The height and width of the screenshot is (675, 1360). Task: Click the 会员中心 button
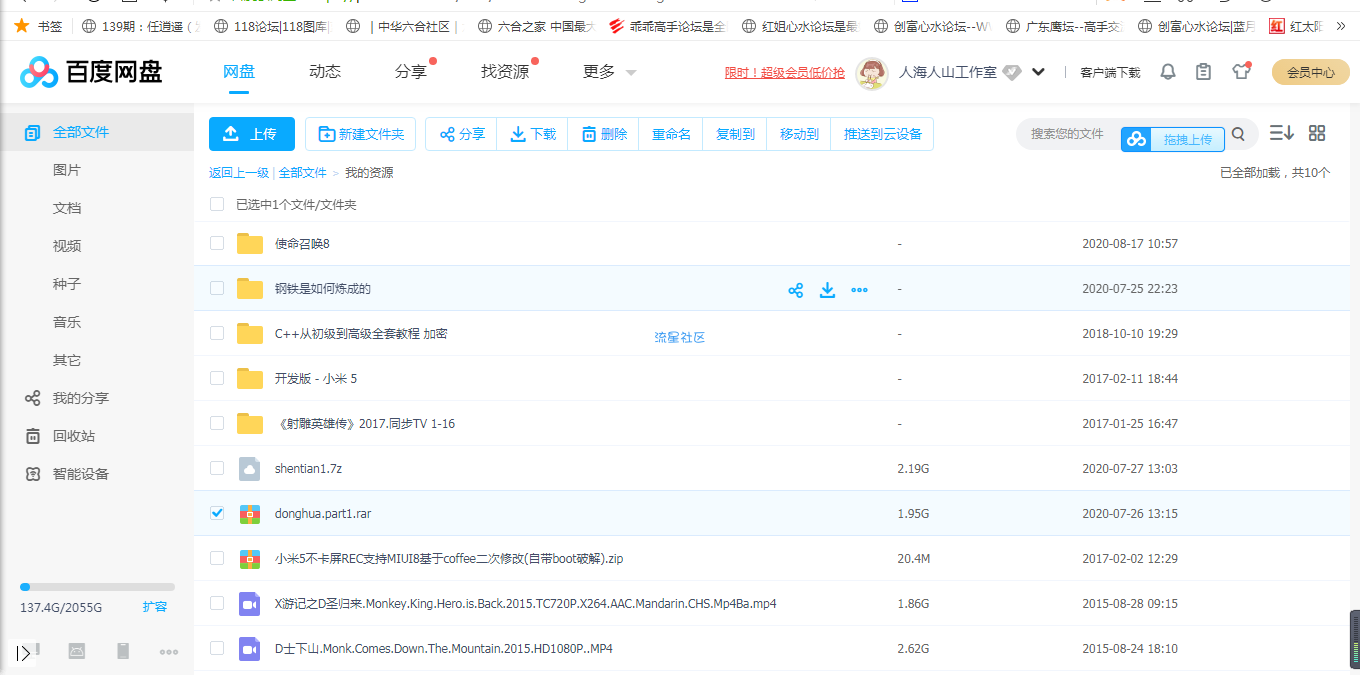click(x=1310, y=72)
